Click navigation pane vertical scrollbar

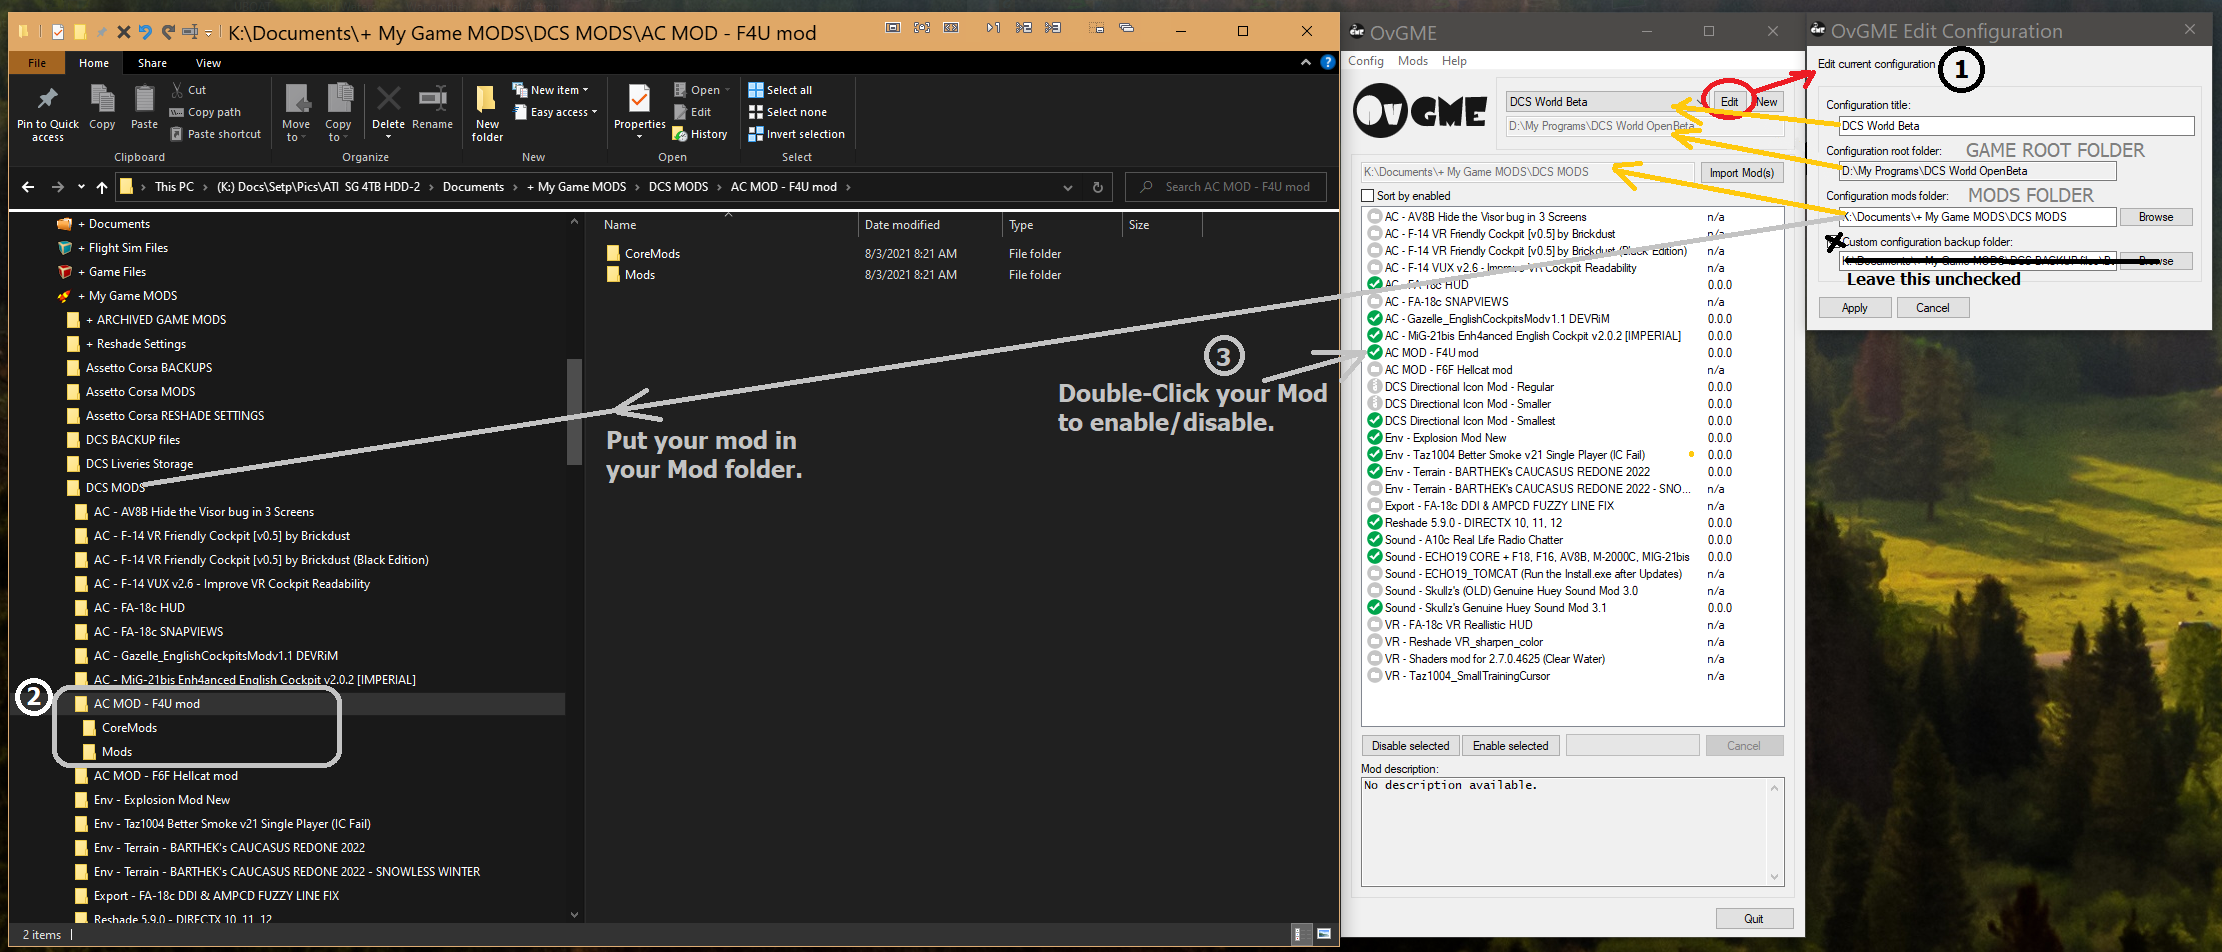pyautogui.click(x=574, y=412)
